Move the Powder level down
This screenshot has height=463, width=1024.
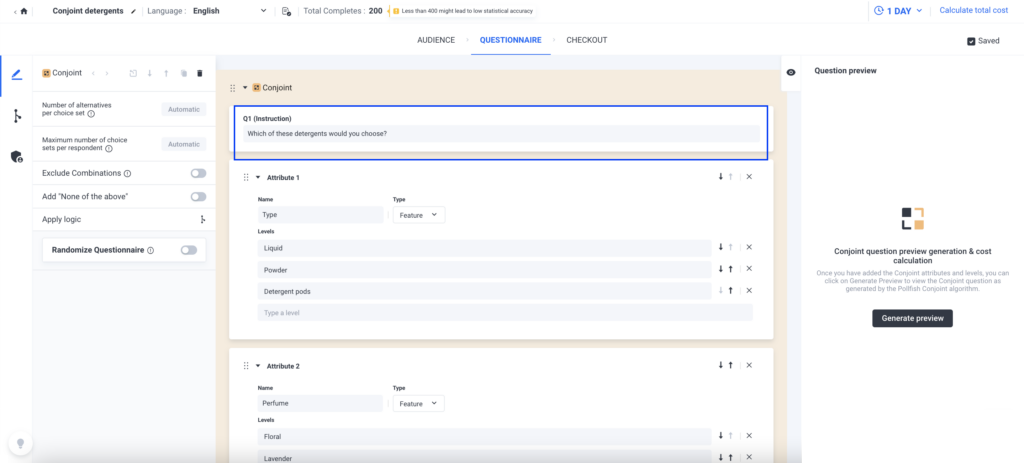coord(721,268)
